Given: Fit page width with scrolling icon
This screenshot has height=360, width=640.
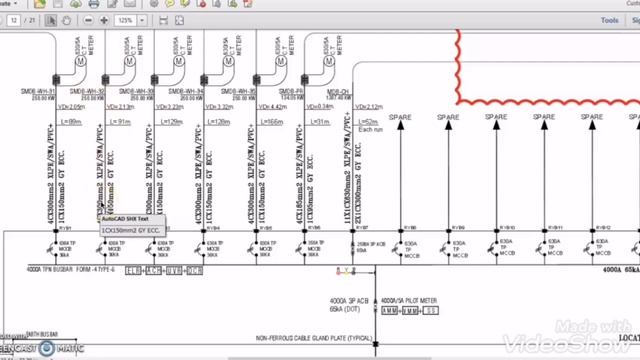Looking at the screenshot, I should pyautogui.click(x=163, y=20).
